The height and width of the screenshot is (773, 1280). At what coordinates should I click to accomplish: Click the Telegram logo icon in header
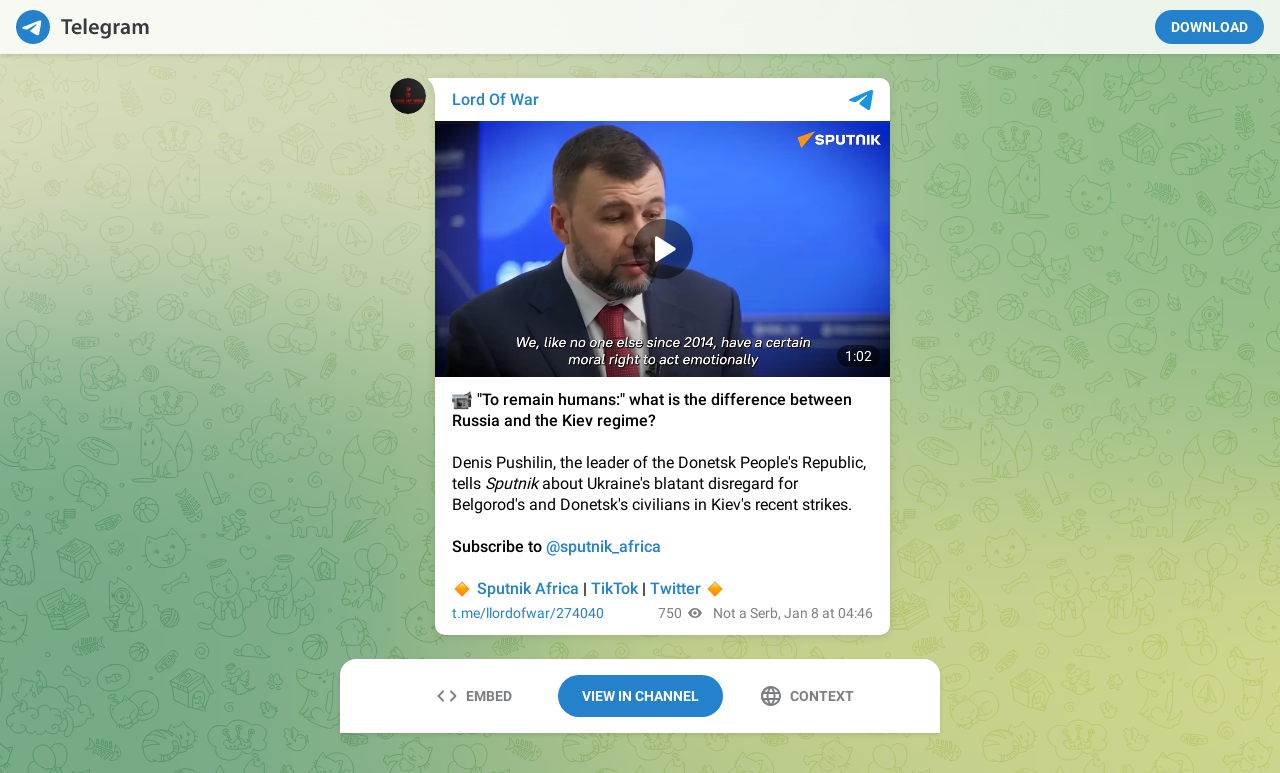(x=33, y=27)
